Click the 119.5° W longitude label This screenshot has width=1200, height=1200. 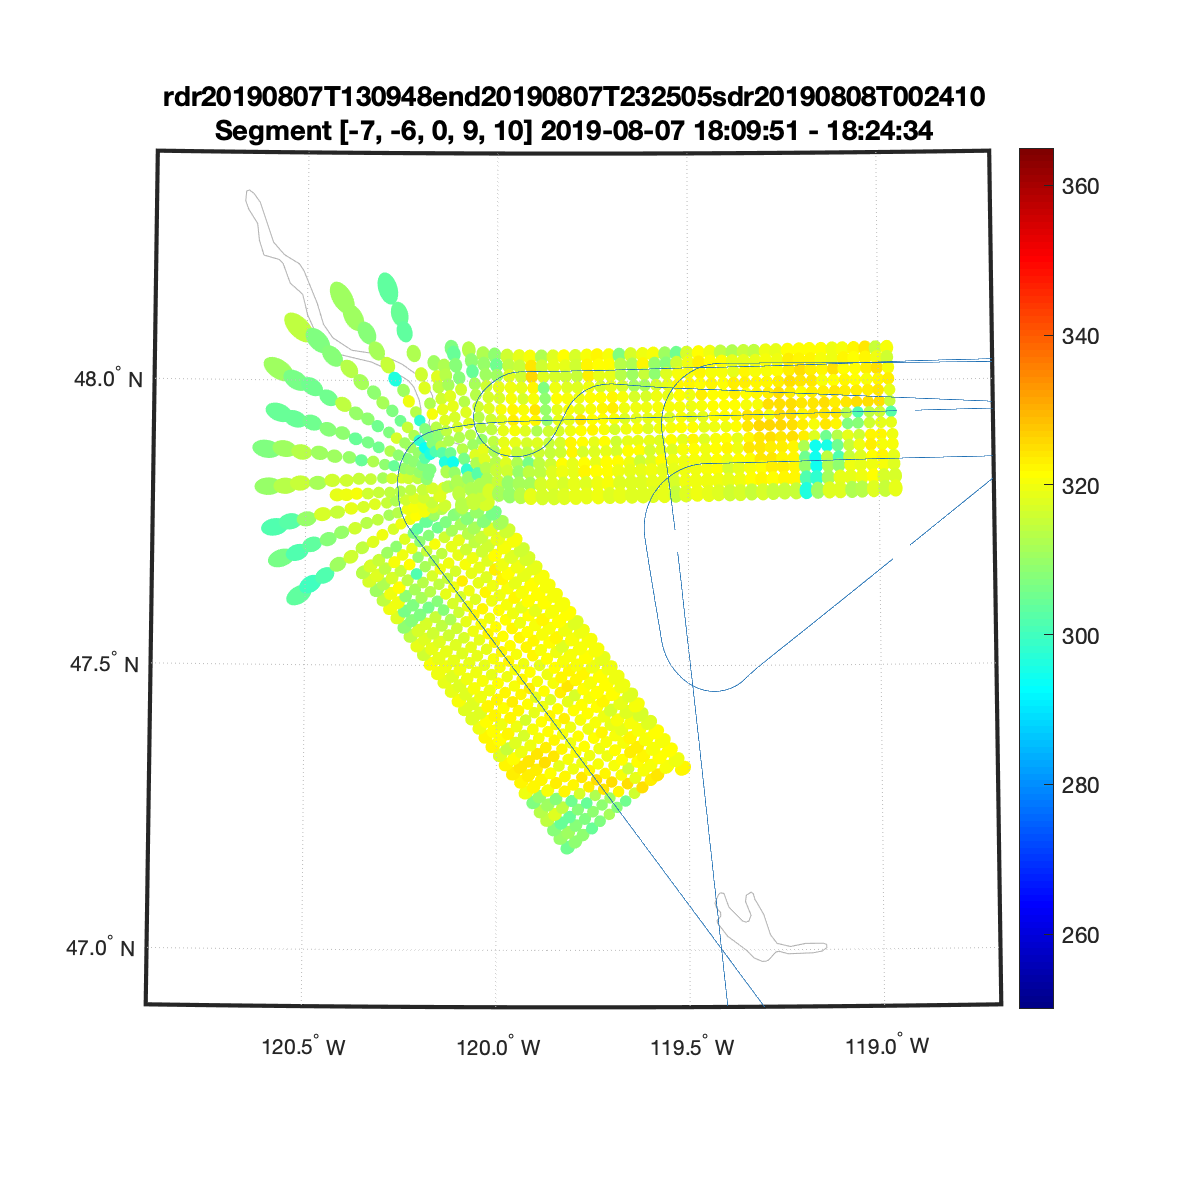pyautogui.click(x=692, y=1047)
